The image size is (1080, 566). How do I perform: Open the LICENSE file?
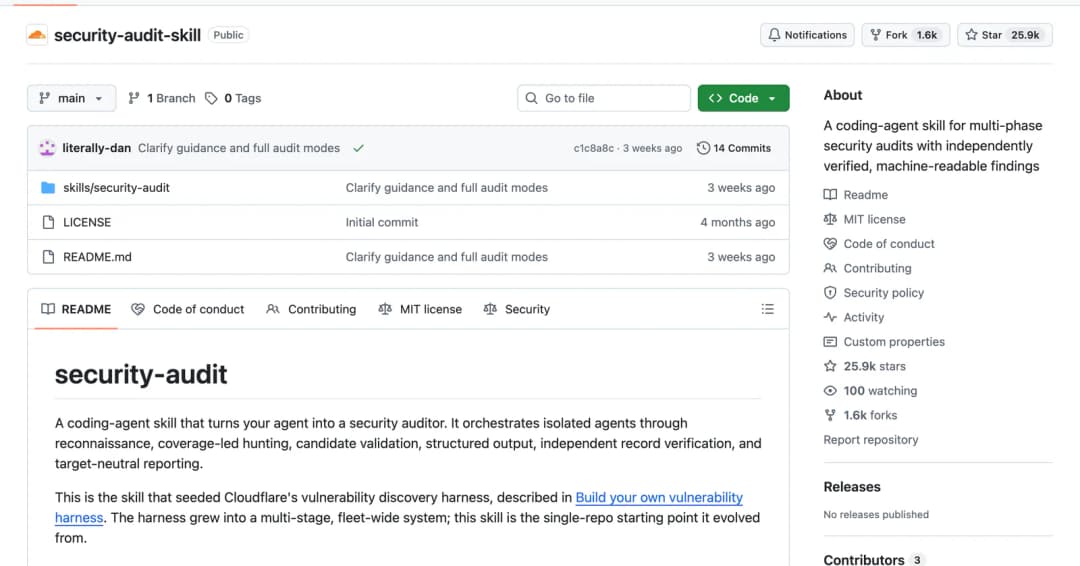(87, 222)
